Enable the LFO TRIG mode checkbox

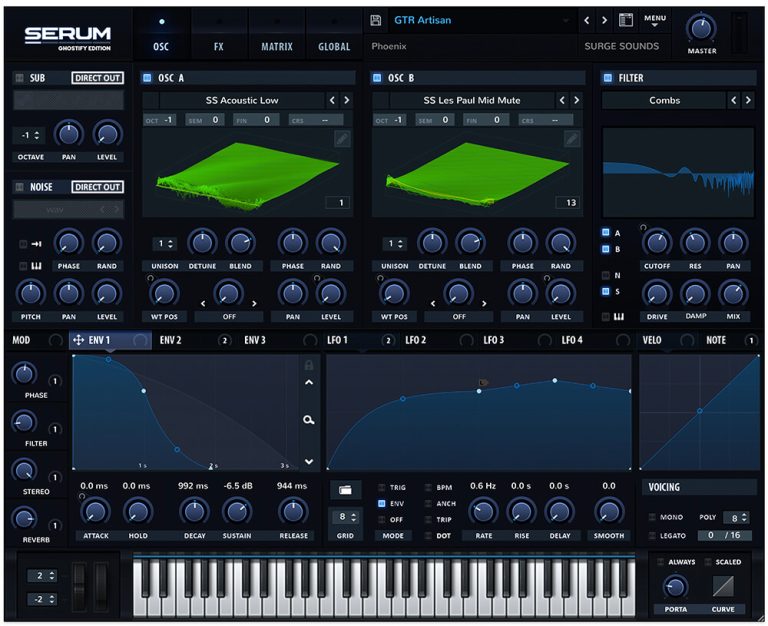click(x=382, y=487)
